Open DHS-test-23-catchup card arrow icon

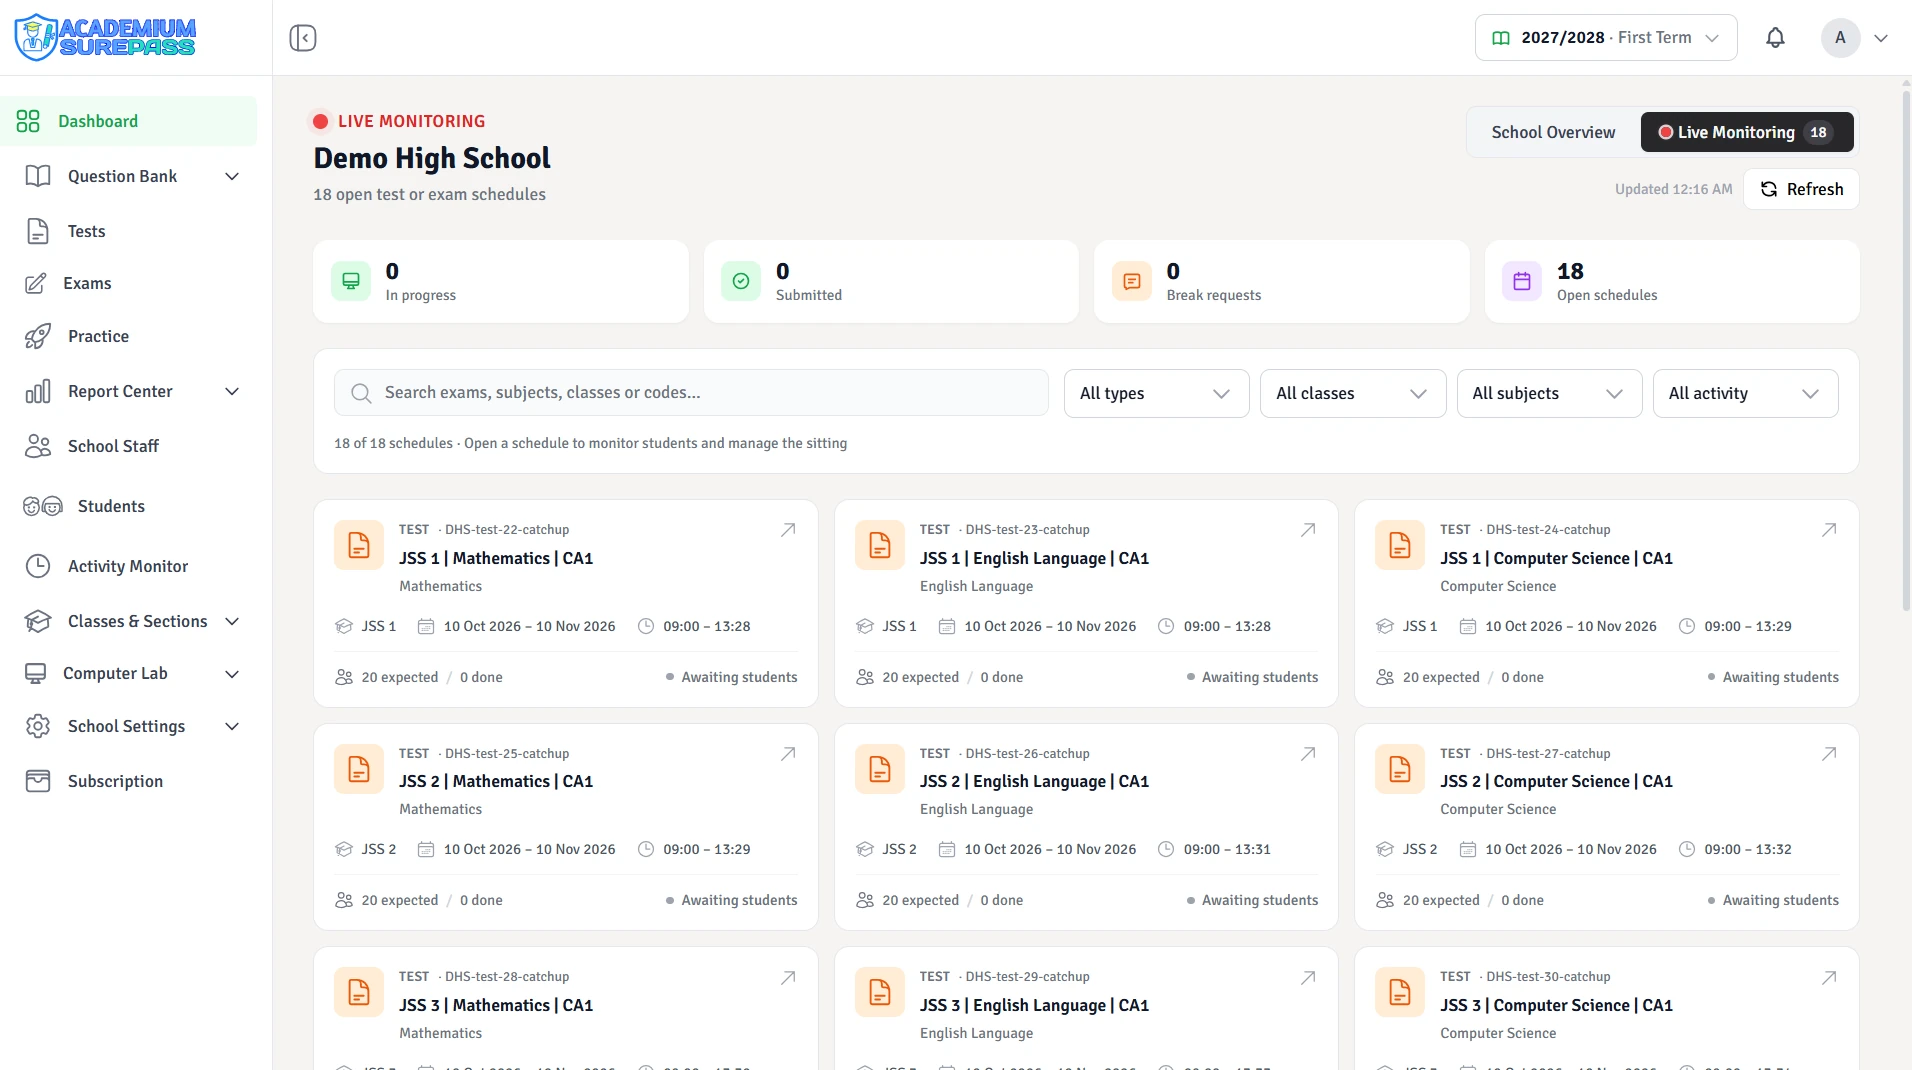pyautogui.click(x=1308, y=530)
